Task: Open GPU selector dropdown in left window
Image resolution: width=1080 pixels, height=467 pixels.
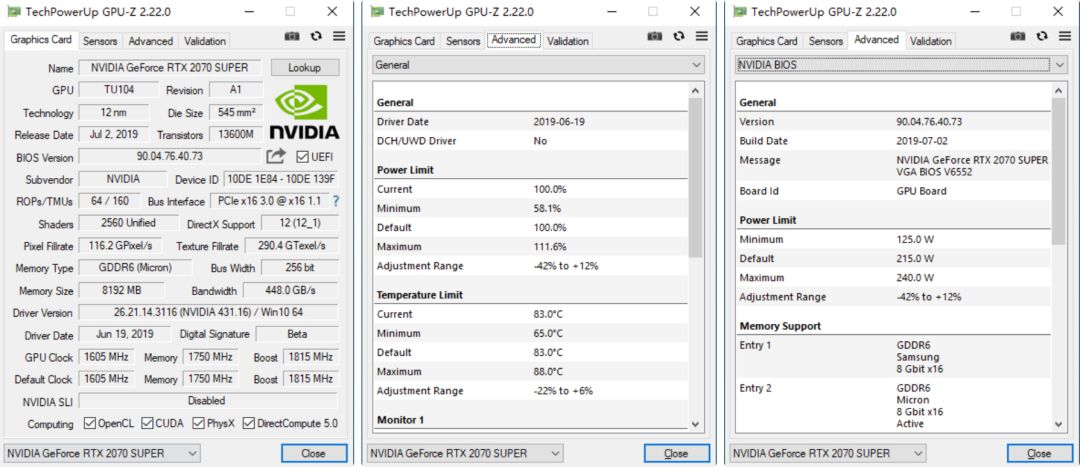Action: pos(101,453)
